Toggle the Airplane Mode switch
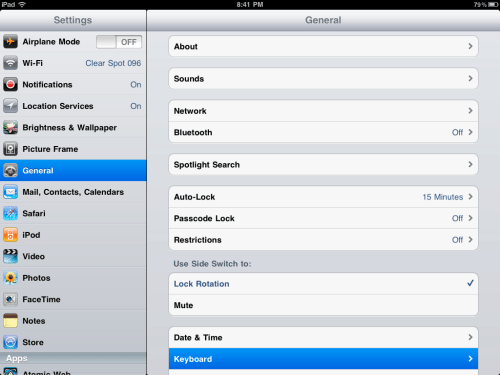Viewport: 500px width, 375px height. coord(119,42)
